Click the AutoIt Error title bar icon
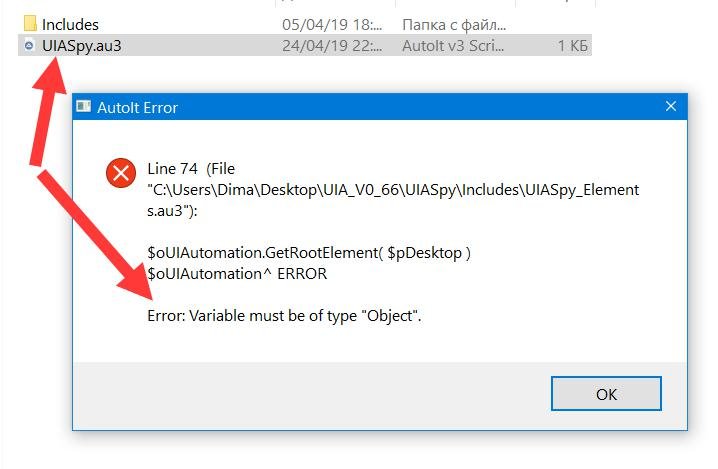 tap(84, 107)
